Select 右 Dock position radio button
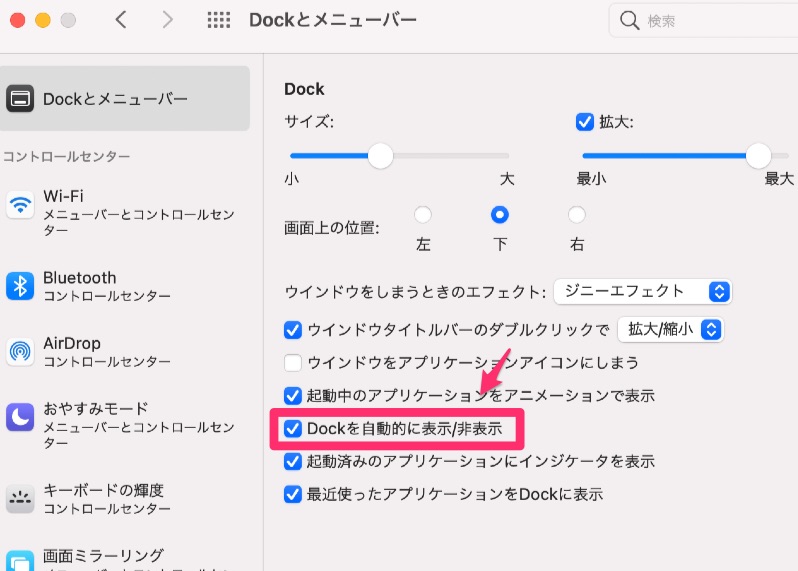Viewport: 798px width, 571px height. point(577,215)
